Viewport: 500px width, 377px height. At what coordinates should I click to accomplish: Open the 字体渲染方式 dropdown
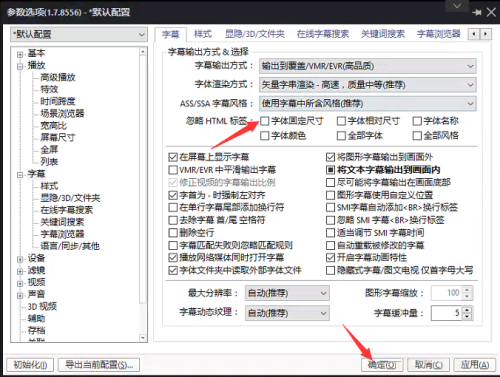(x=368, y=85)
